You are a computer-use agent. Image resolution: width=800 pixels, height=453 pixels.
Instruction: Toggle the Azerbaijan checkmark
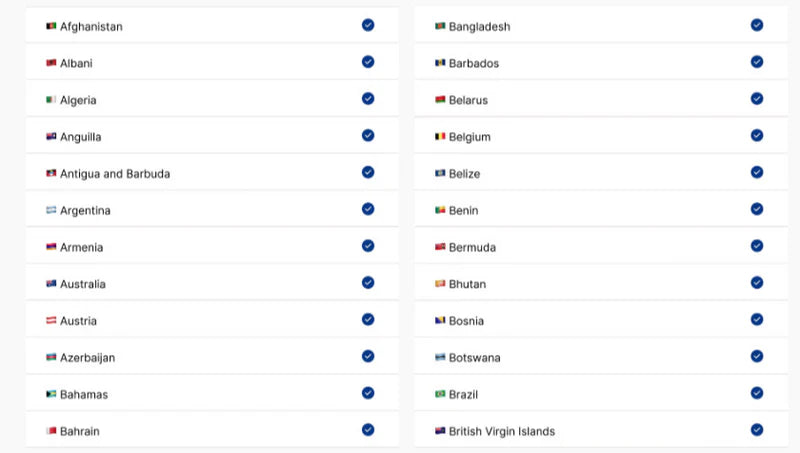pos(368,356)
